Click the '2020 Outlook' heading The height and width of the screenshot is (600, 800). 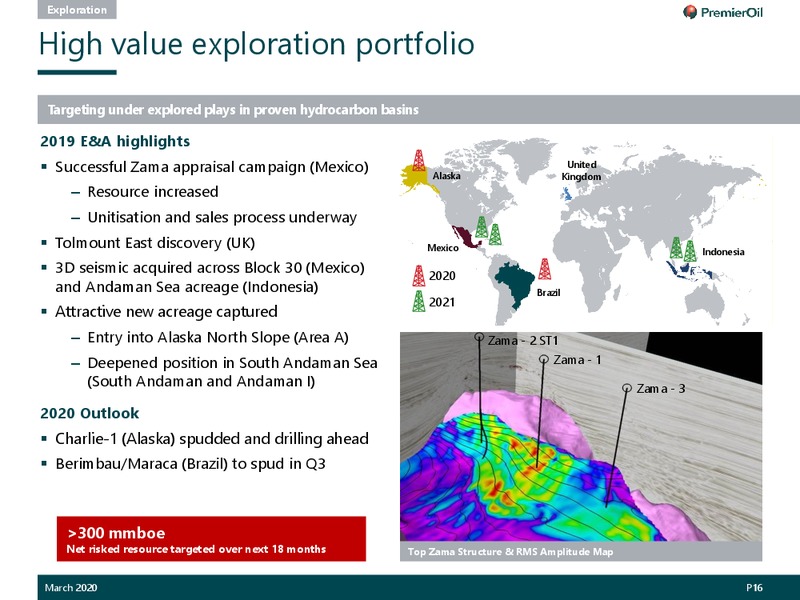coord(89,413)
